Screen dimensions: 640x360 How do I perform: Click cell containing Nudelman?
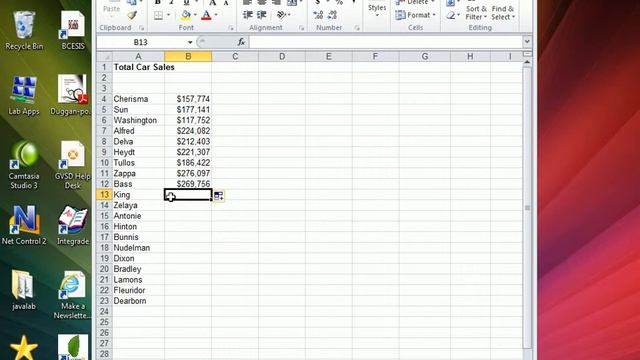[x=138, y=248]
